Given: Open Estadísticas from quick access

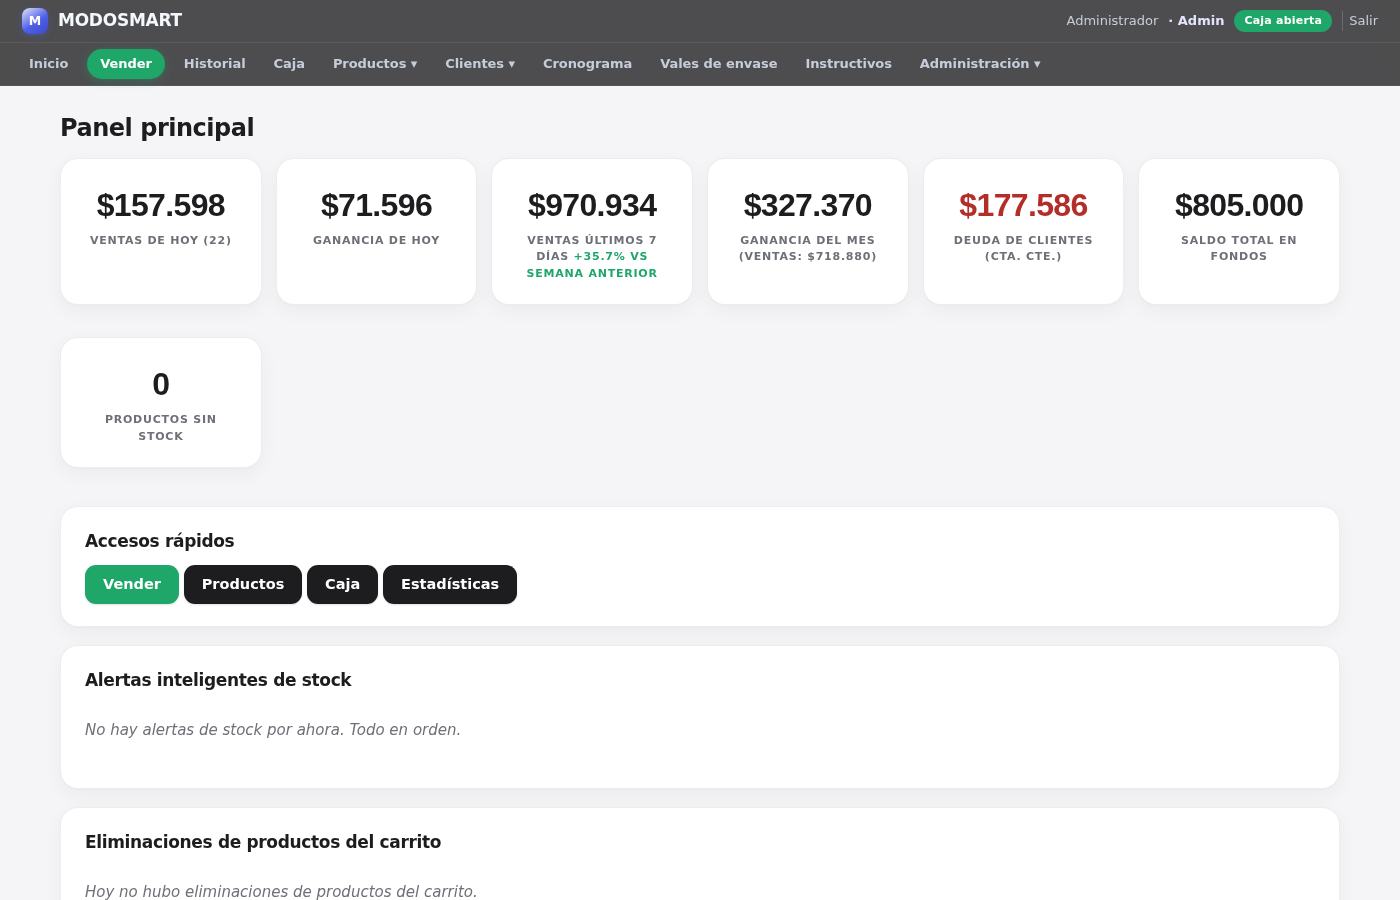Looking at the screenshot, I should (450, 585).
